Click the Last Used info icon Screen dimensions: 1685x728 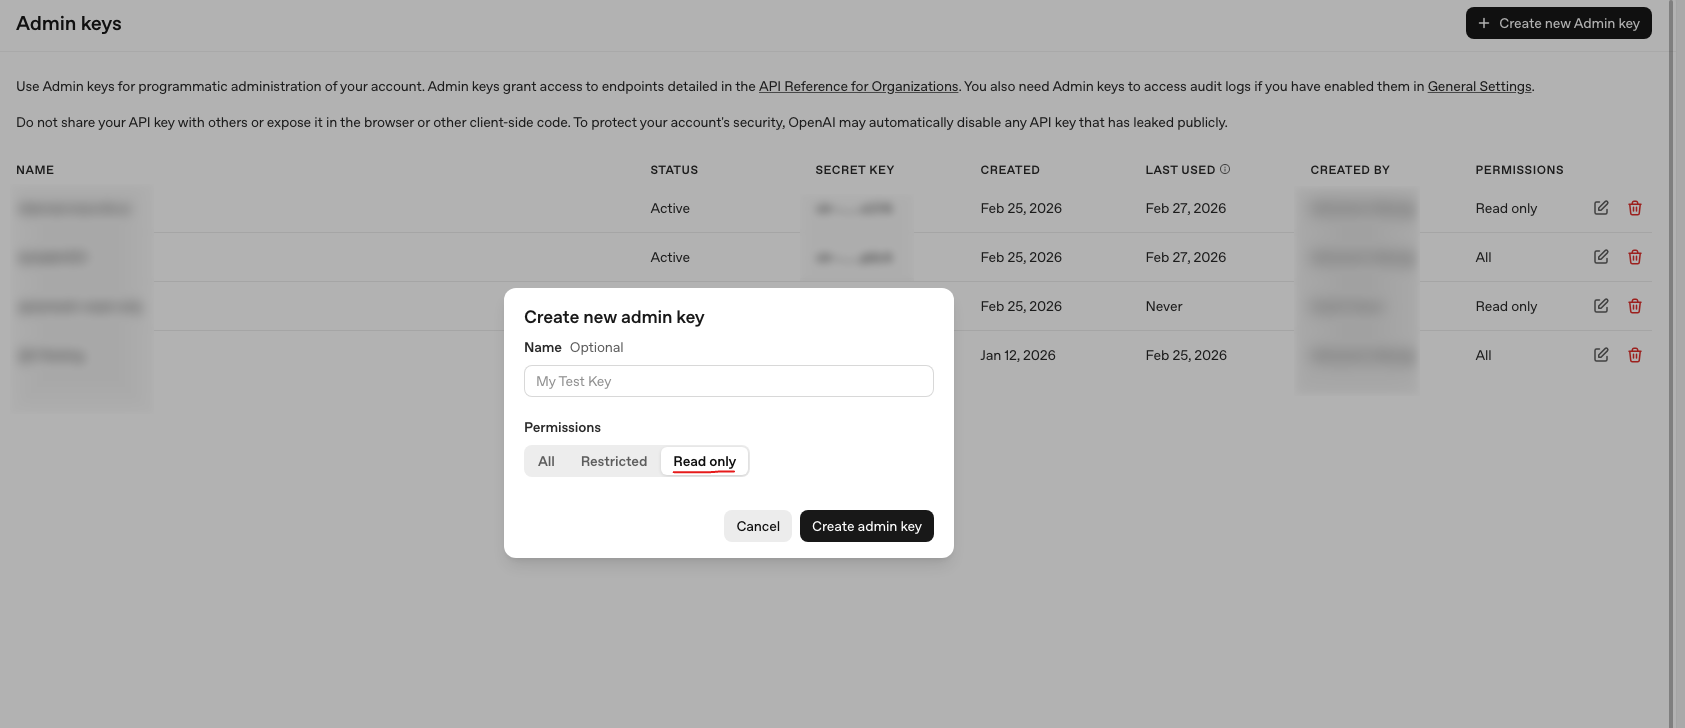click(x=1225, y=169)
